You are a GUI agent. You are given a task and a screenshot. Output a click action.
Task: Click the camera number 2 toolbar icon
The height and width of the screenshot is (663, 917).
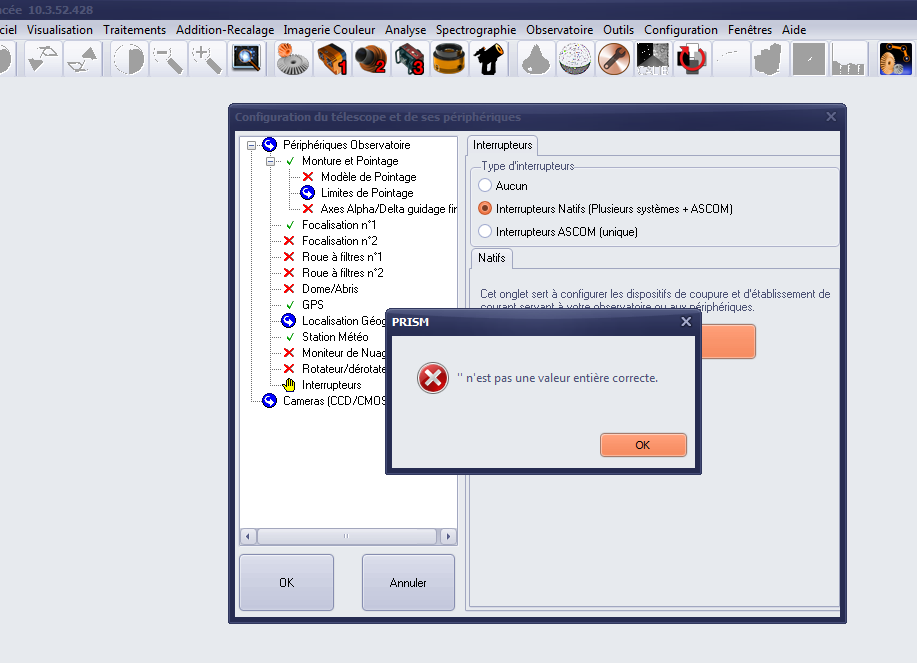tap(370, 60)
